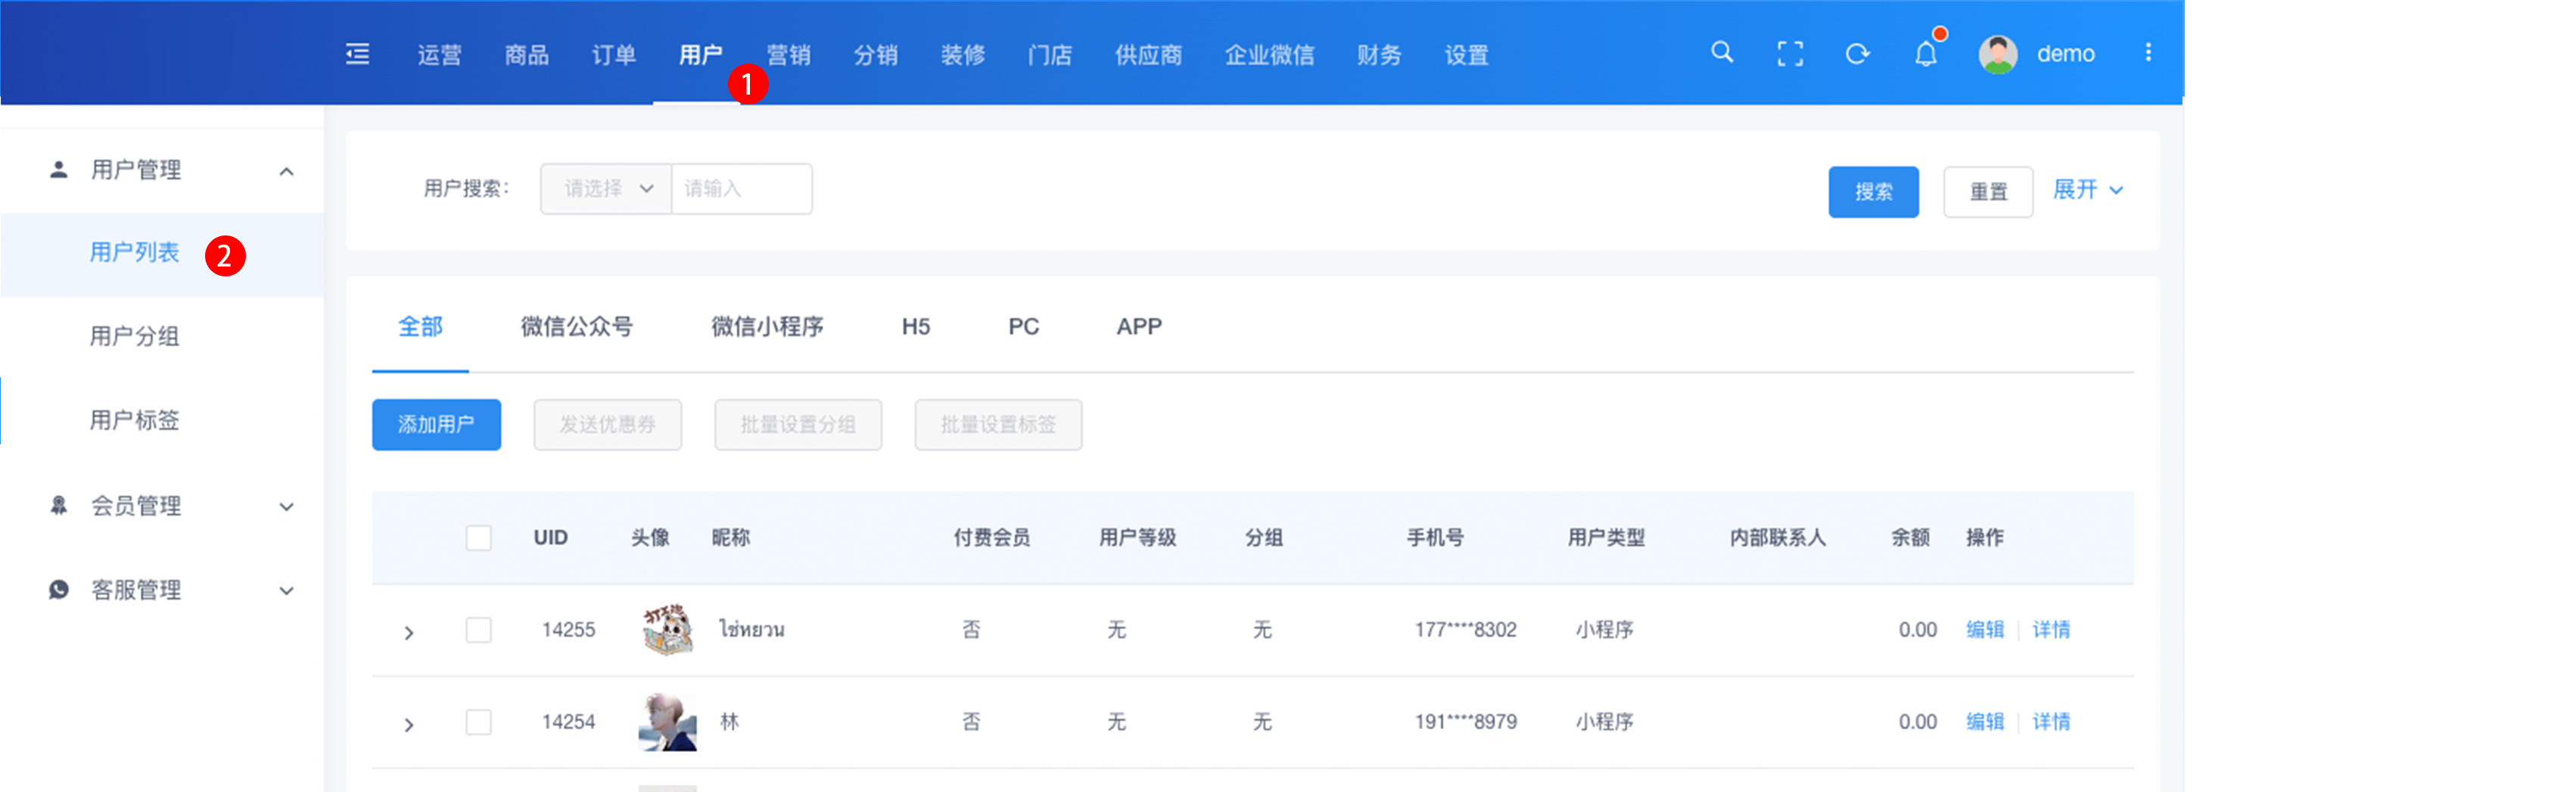Image resolution: width=2576 pixels, height=792 pixels.
Task: Open the 订单 top menu
Action: [x=613, y=55]
